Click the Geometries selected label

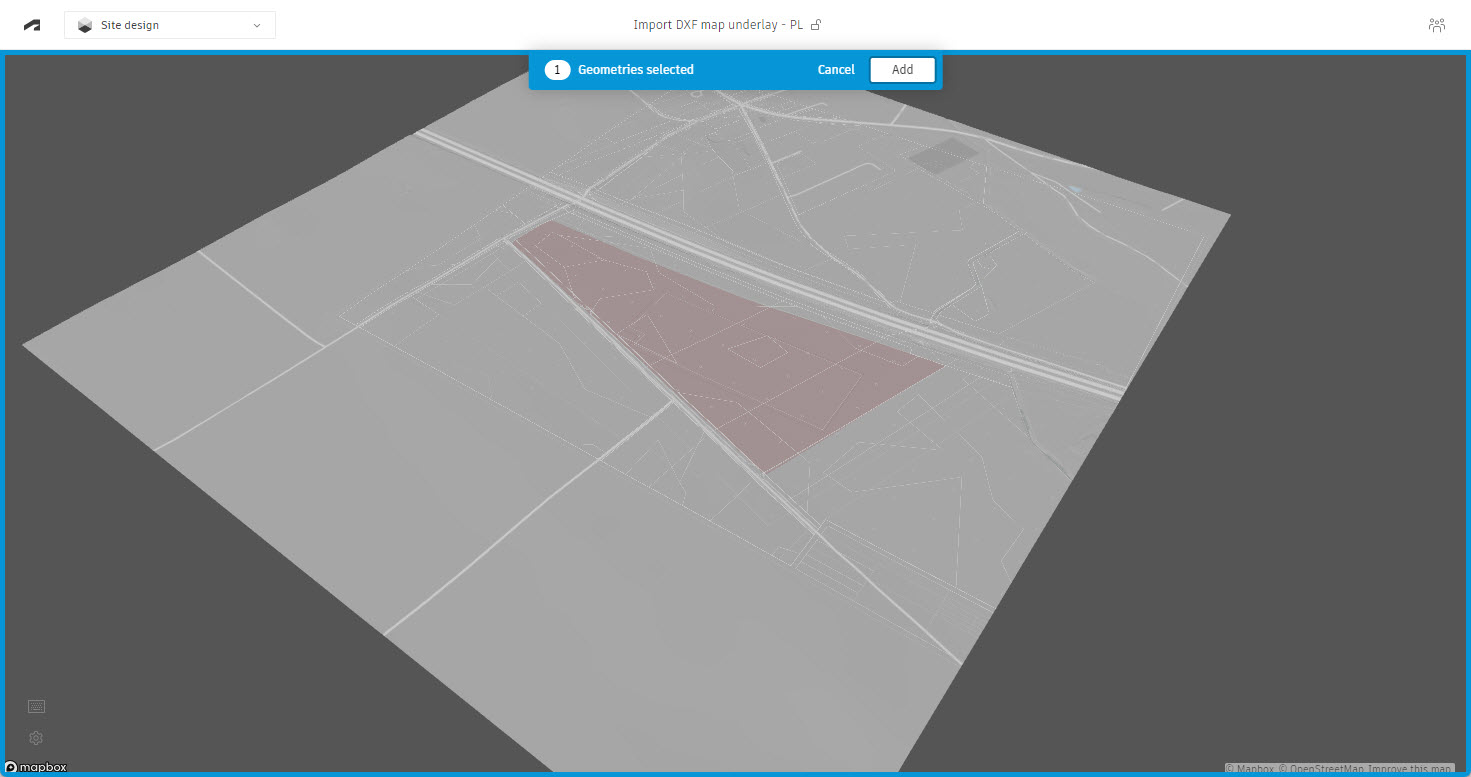pos(636,70)
